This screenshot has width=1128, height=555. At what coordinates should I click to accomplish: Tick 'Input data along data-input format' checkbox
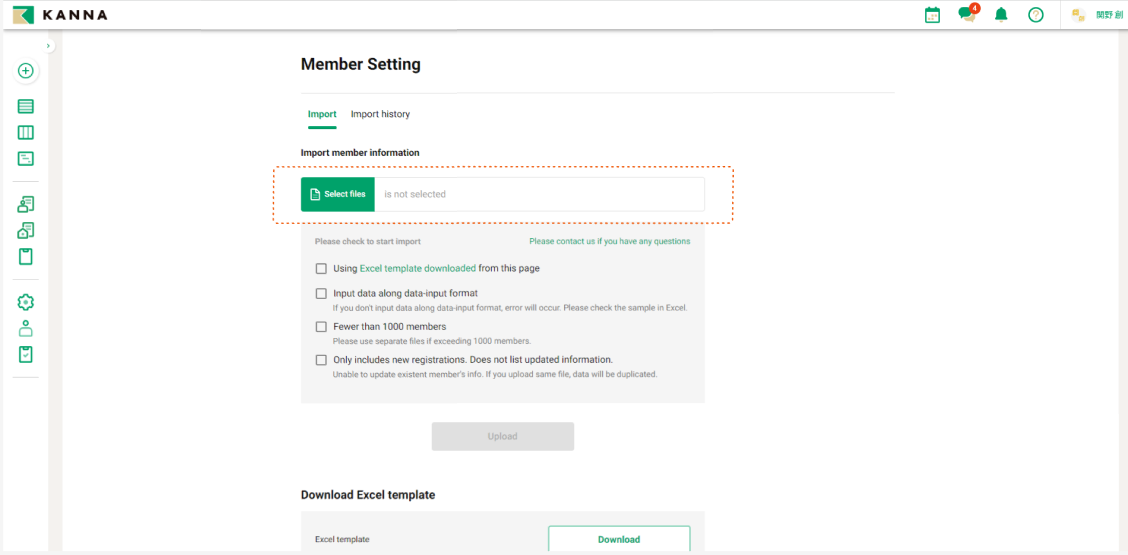(321, 294)
